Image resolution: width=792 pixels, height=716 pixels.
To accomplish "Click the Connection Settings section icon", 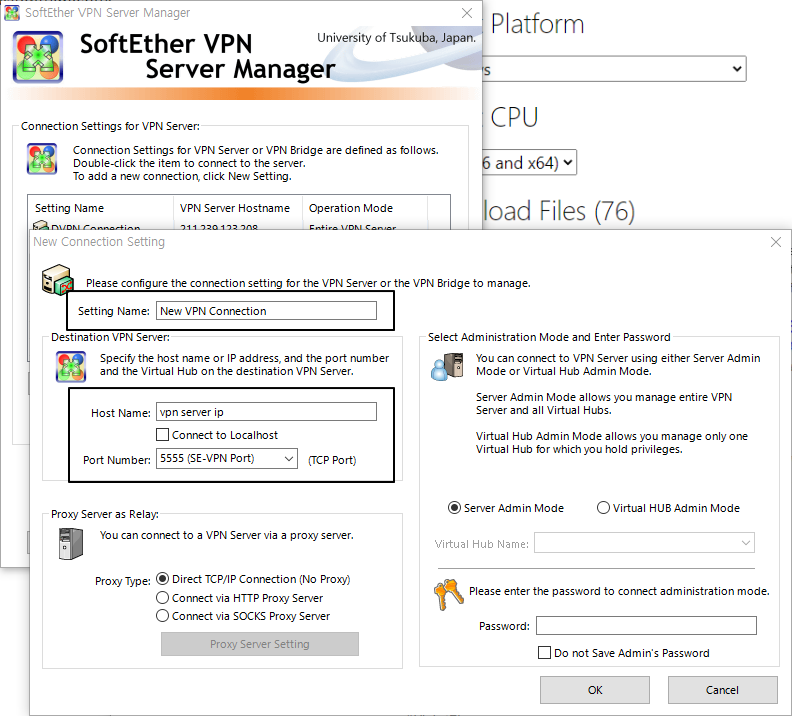I will (x=42, y=159).
